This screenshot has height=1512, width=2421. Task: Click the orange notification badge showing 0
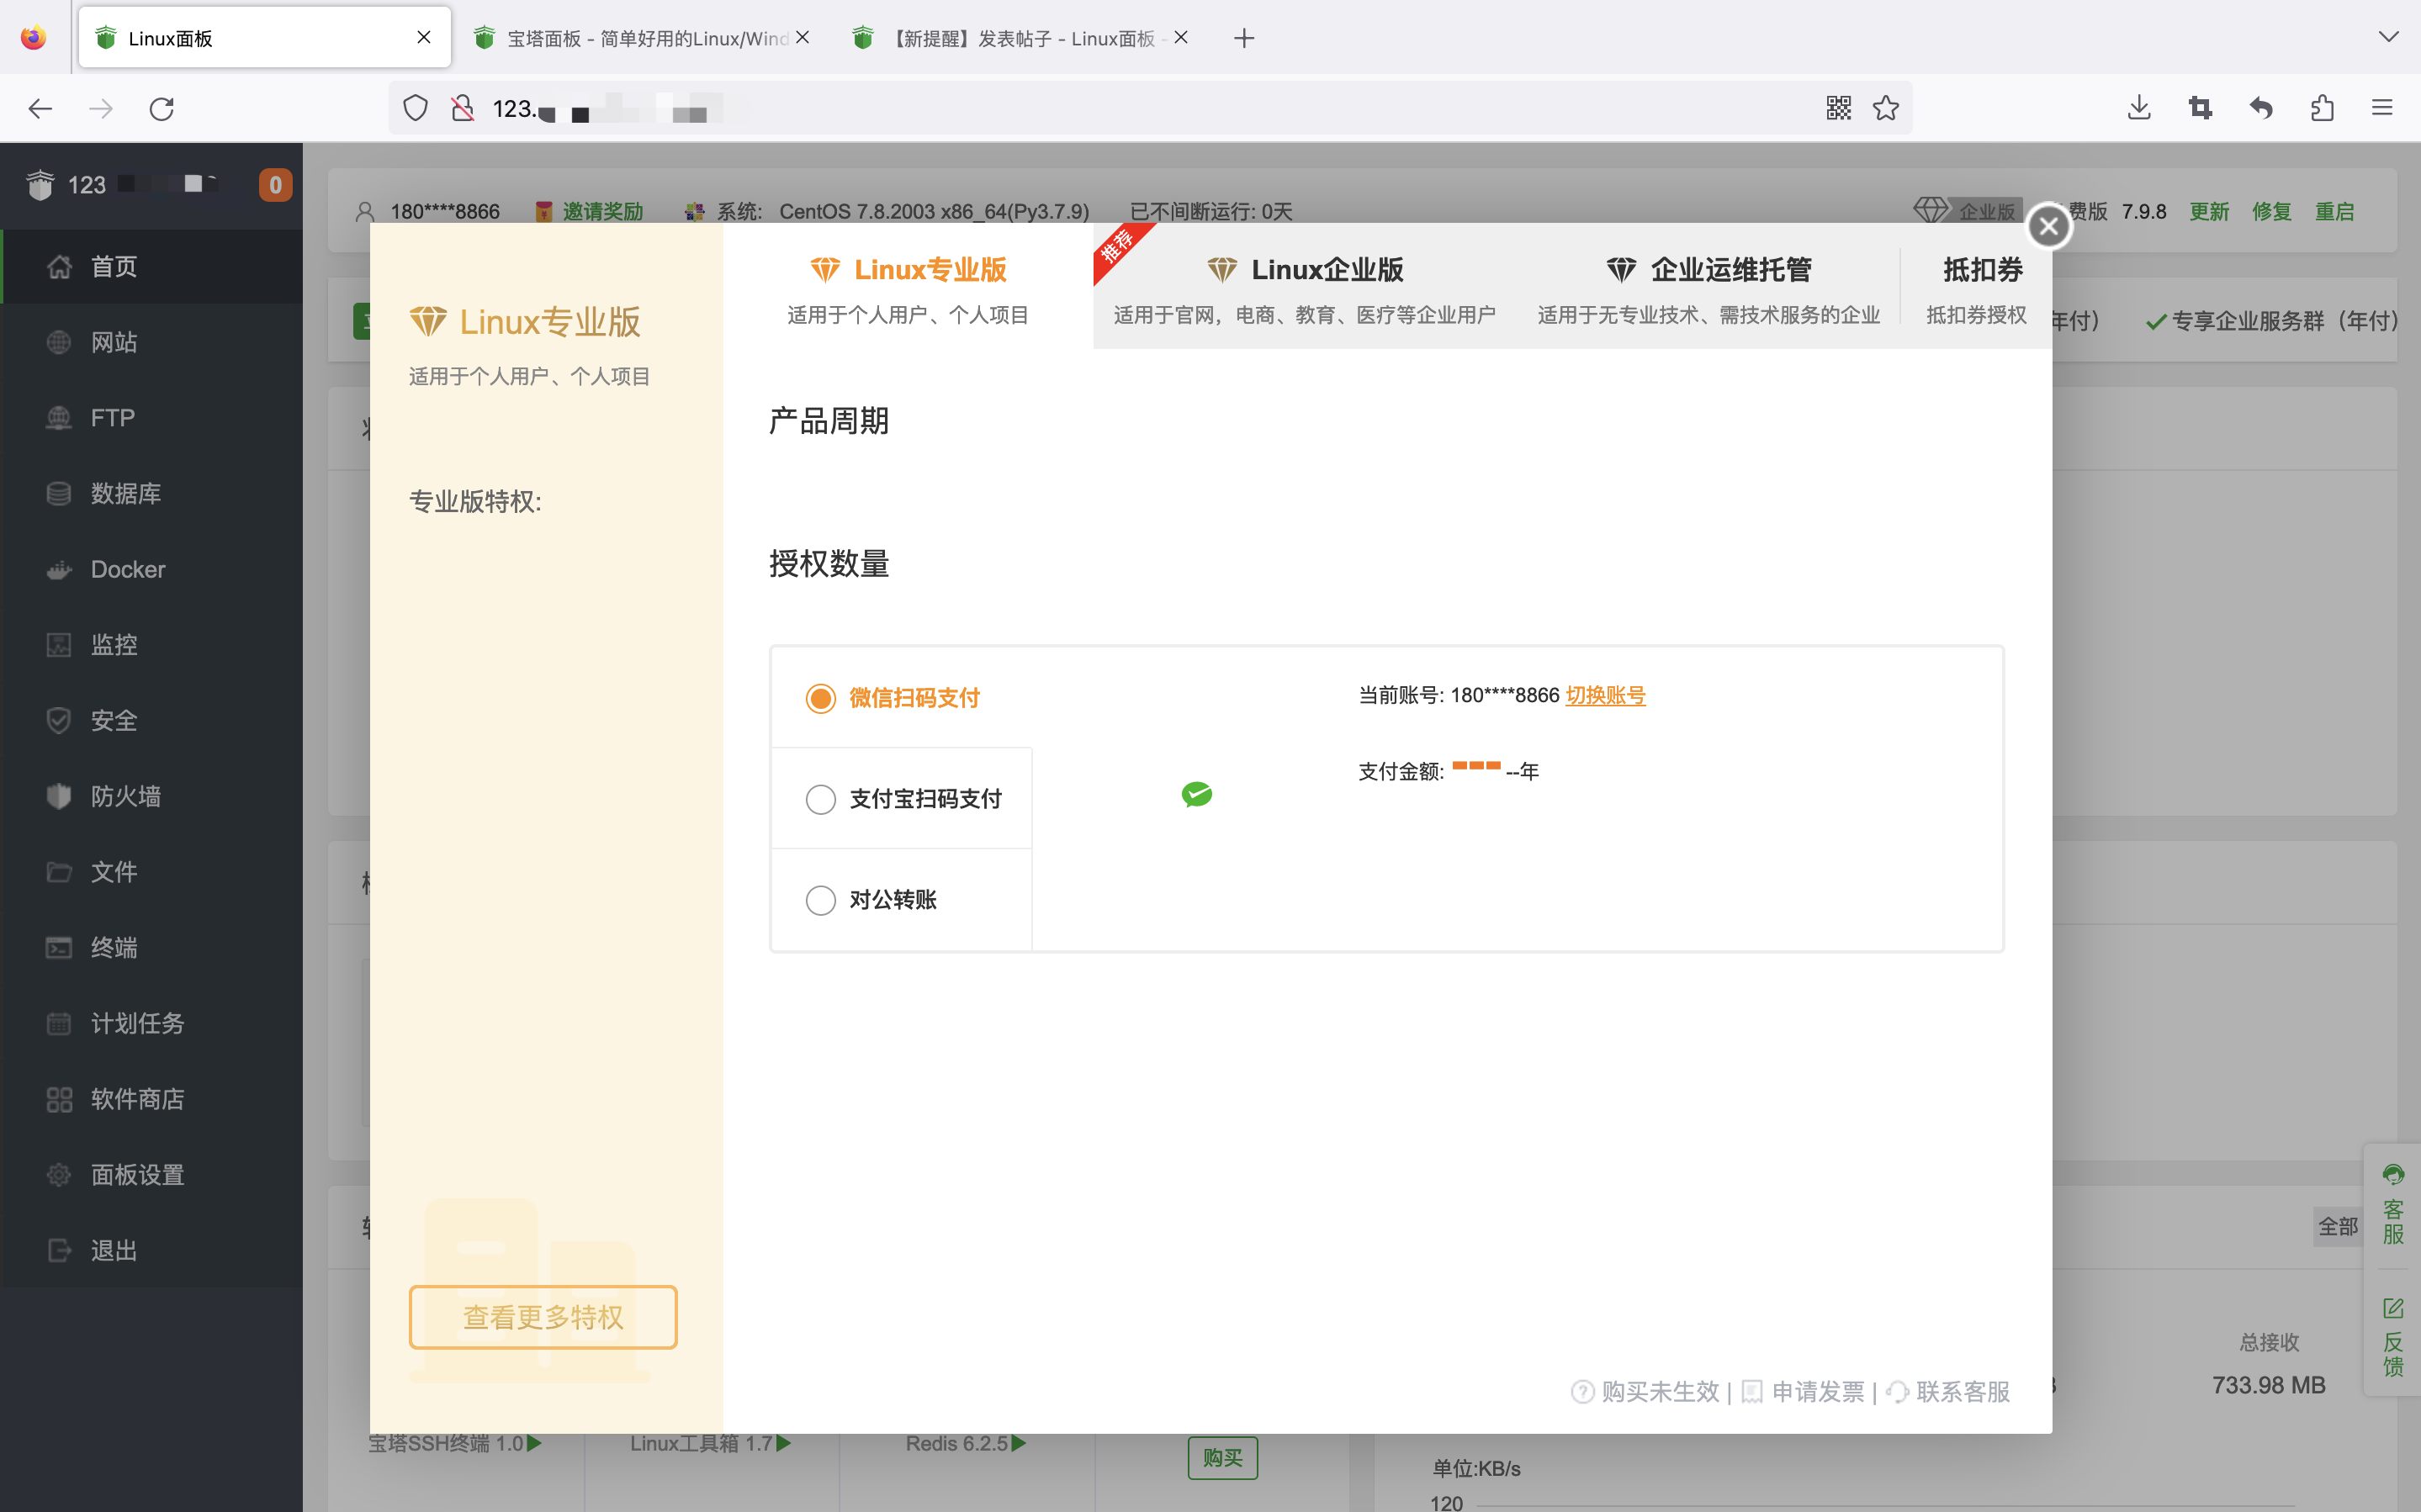(x=275, y=185)
